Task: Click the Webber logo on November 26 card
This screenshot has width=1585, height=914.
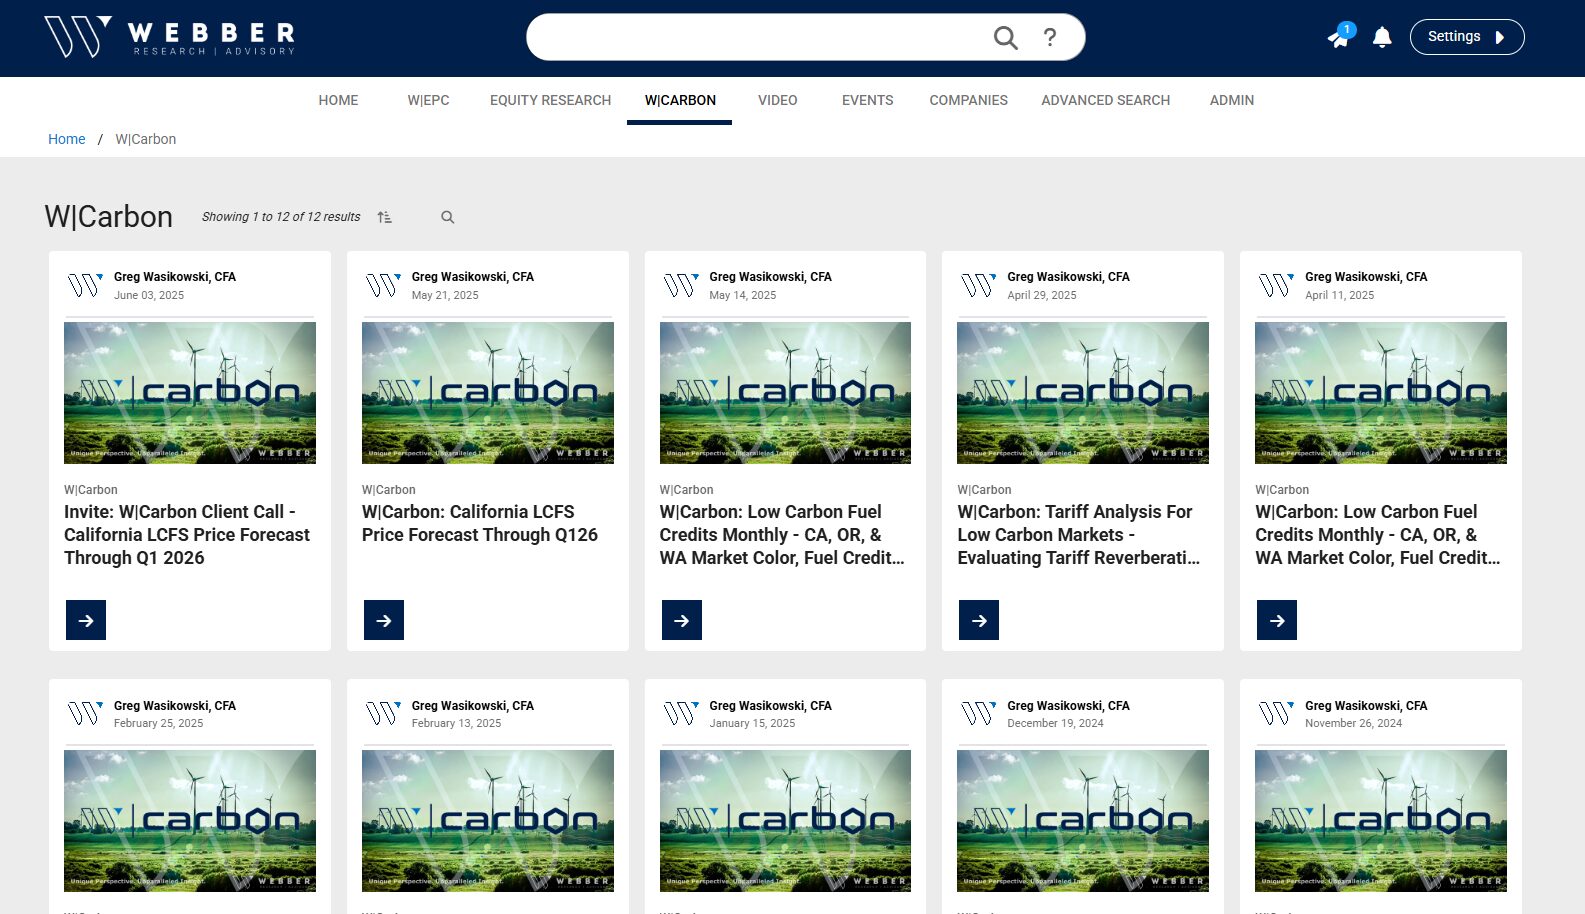Action: coord(1276,714)
